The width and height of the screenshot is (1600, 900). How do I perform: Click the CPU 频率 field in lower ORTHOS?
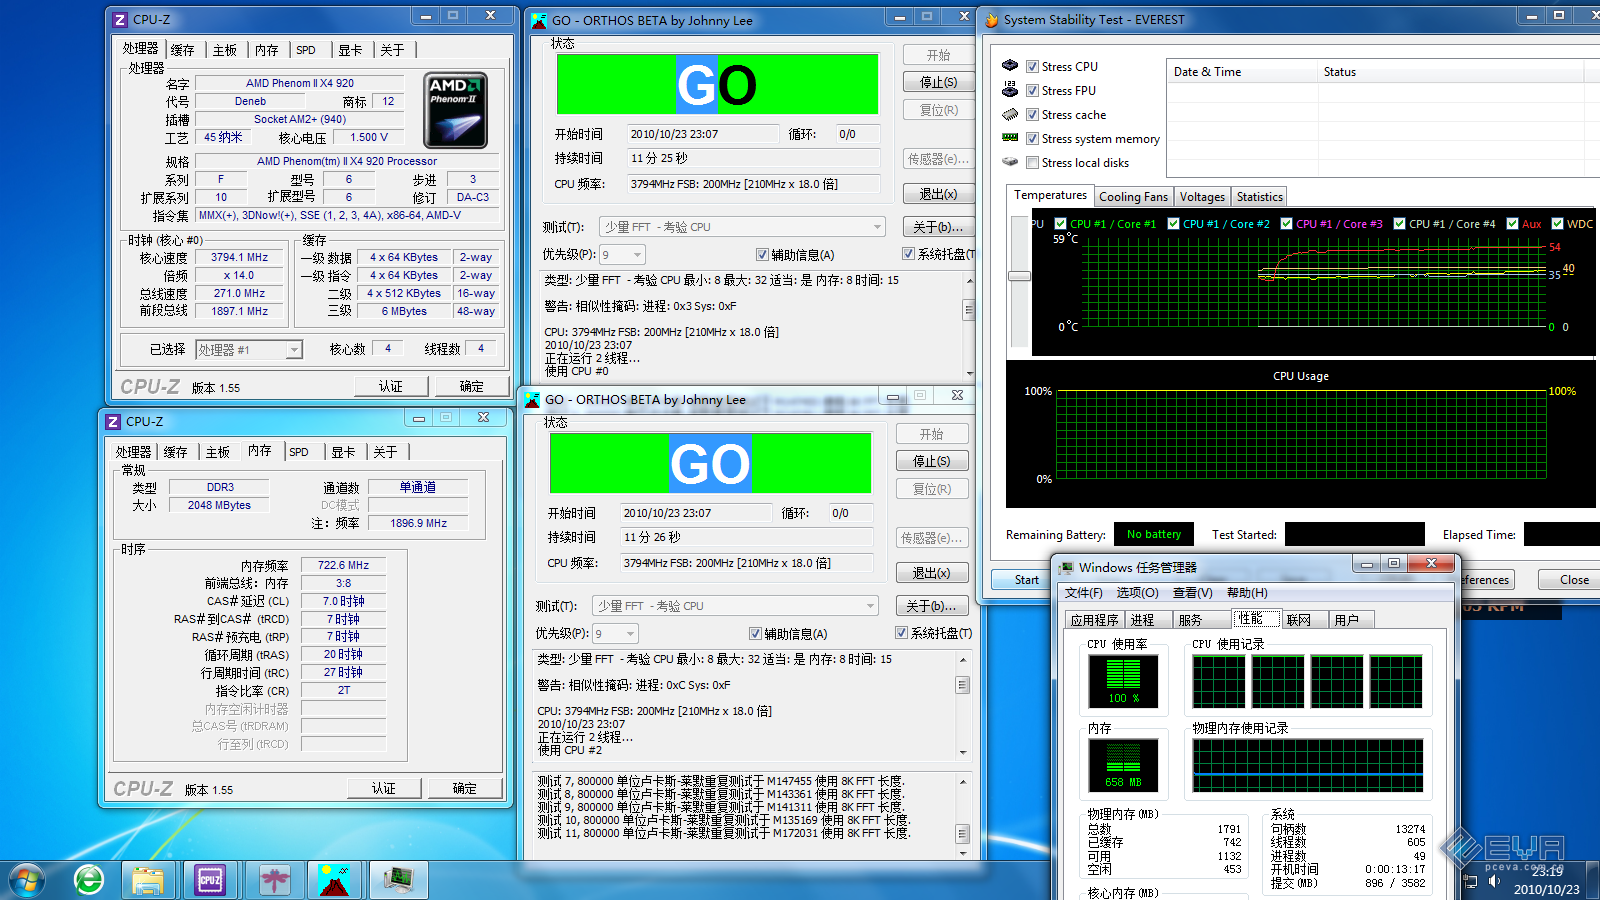point(747,563)
